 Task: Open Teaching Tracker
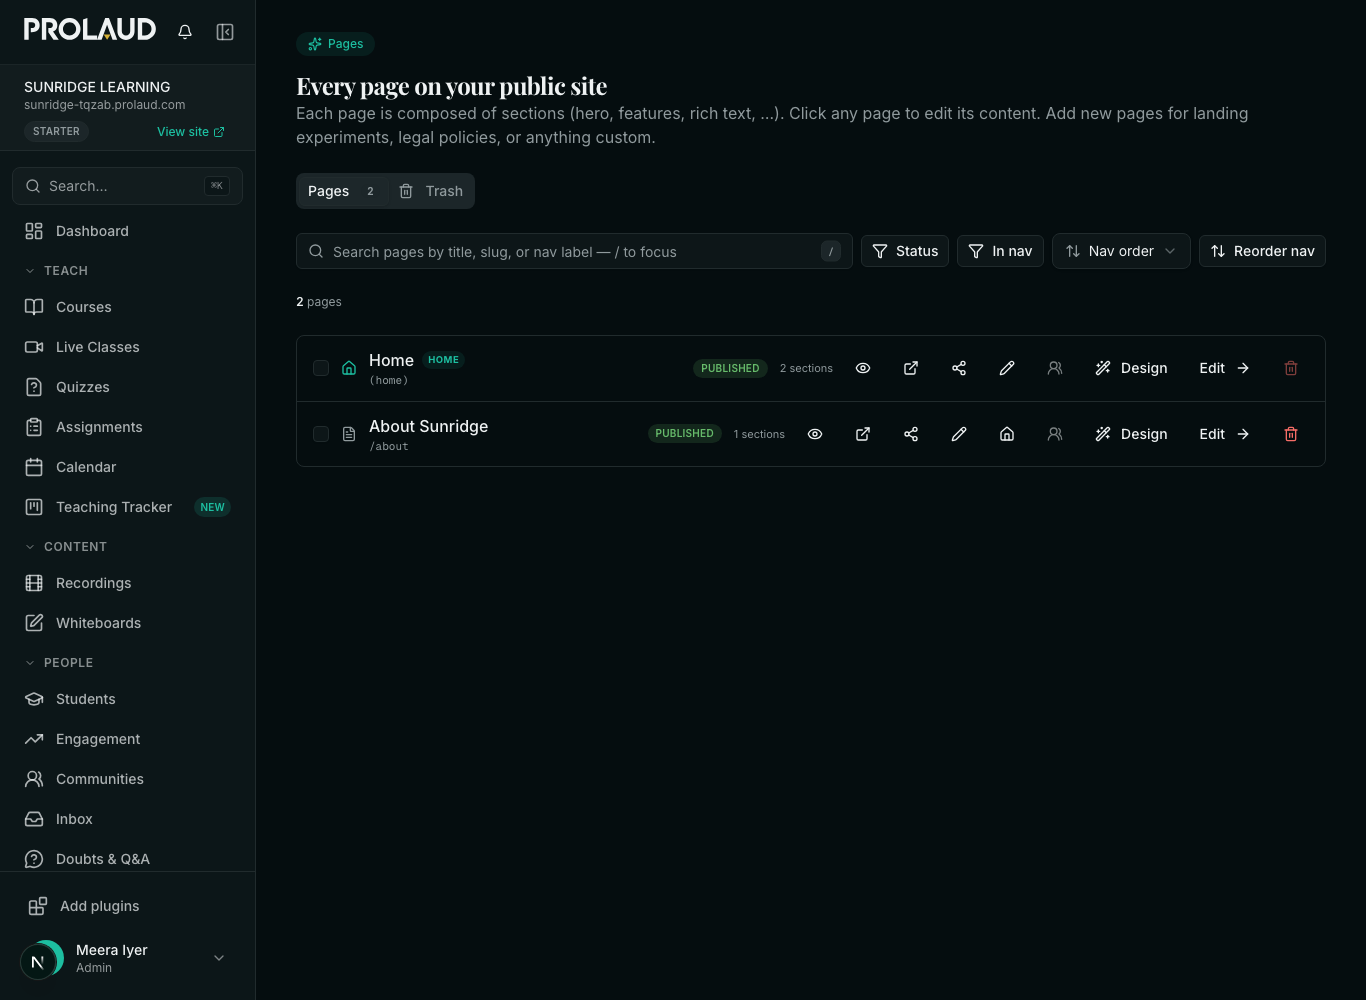tap(127, 507)
